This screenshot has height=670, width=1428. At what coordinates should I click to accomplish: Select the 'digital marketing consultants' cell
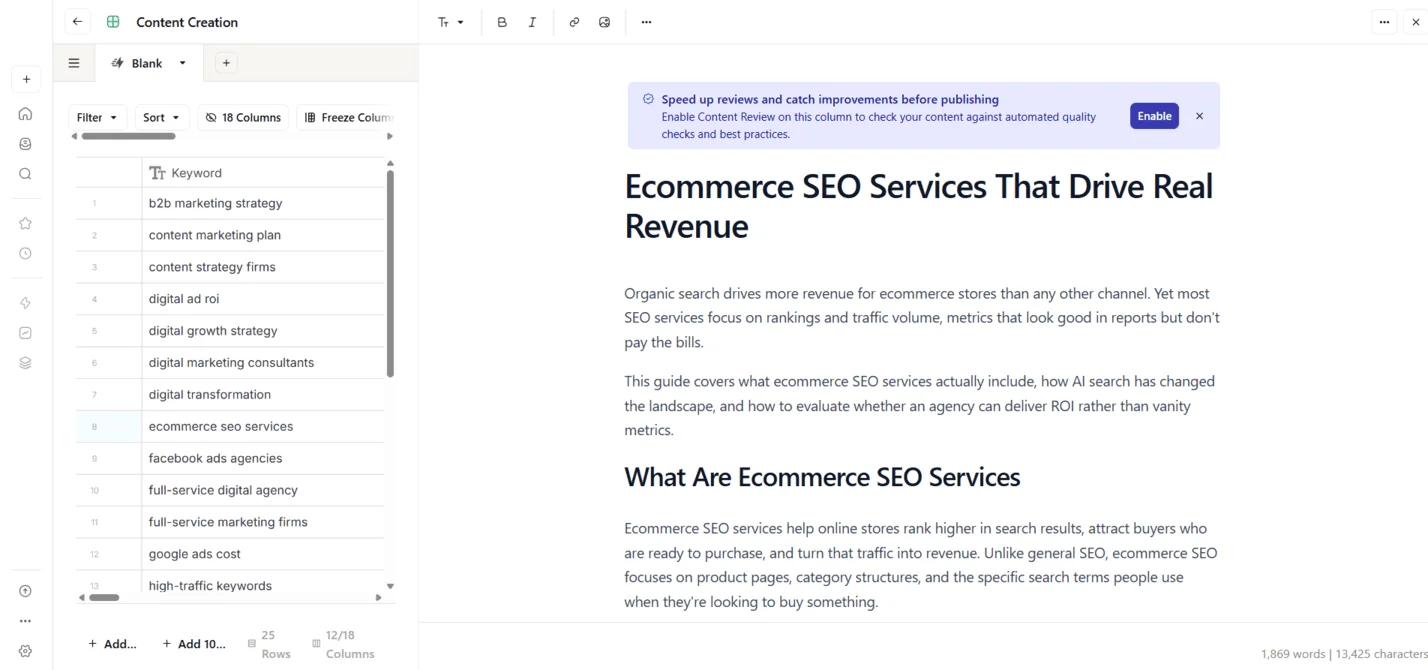263,363
